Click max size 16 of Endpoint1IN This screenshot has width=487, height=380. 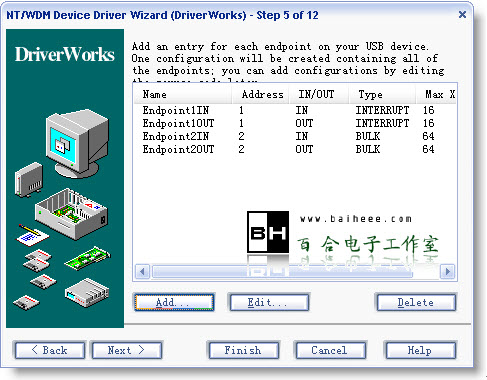(x=428, y=110)
